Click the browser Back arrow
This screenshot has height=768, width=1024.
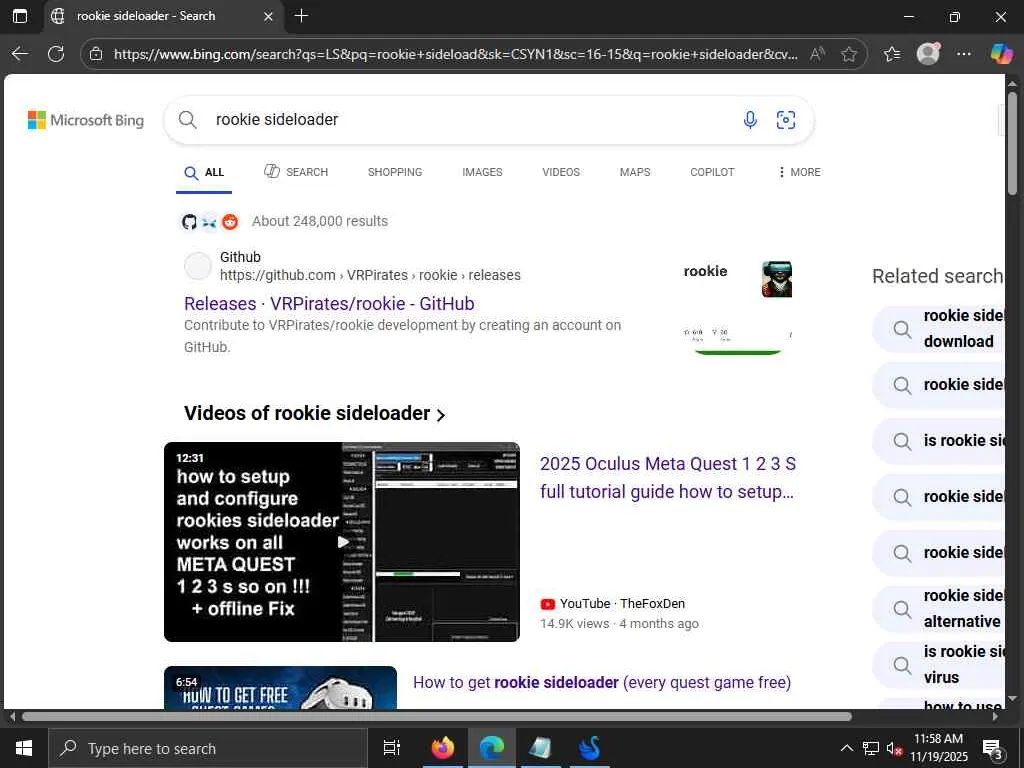click(20, 54)
